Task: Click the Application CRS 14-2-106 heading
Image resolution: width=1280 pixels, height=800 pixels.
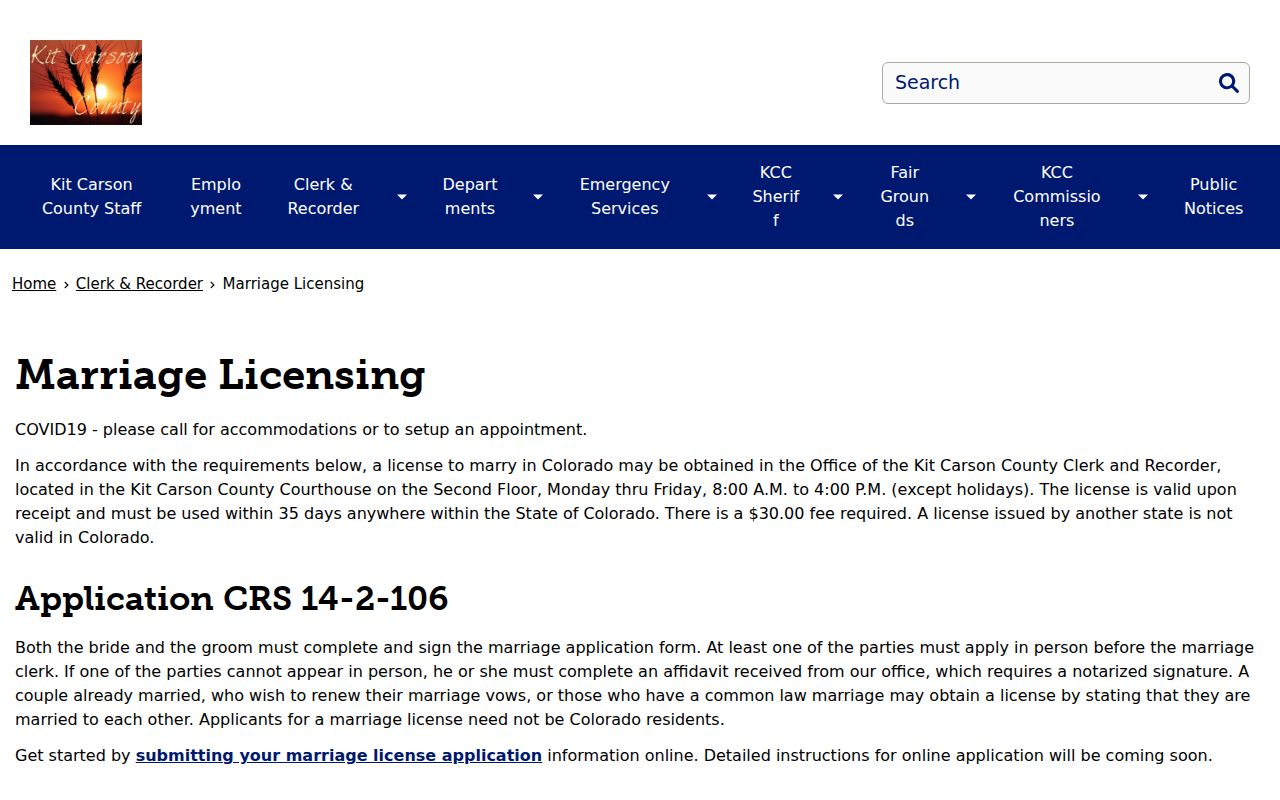Action: click(x=232, y=598)
